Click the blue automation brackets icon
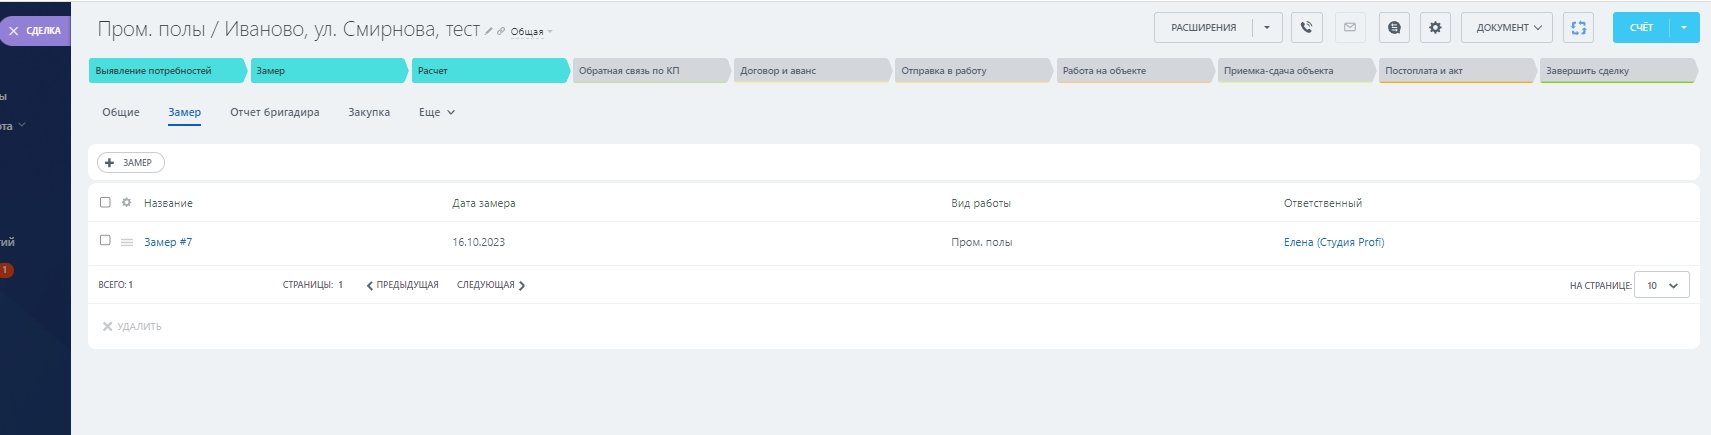 click(x=1579, y=28)
